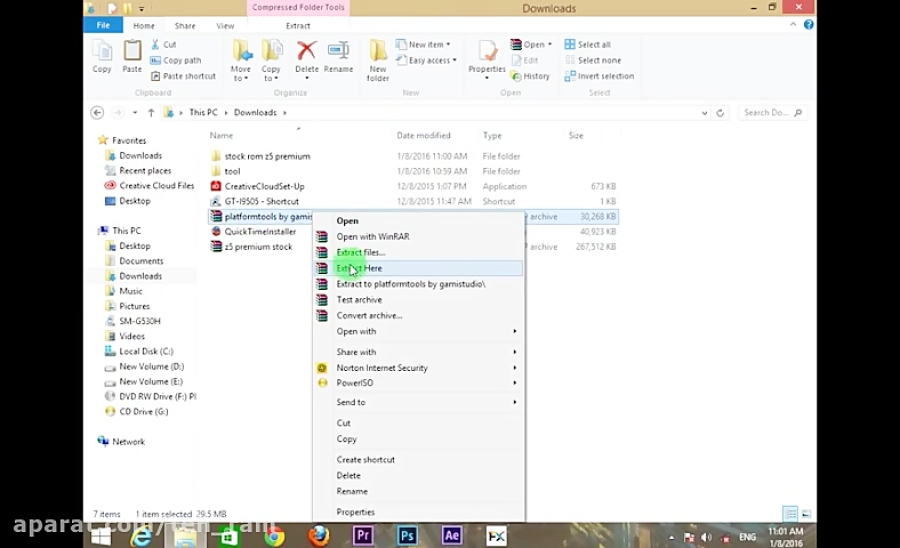Viewport: 900px width, 548px height.
Task: Click Invert selection in the ribbon
Action: [x=604, y=76]
